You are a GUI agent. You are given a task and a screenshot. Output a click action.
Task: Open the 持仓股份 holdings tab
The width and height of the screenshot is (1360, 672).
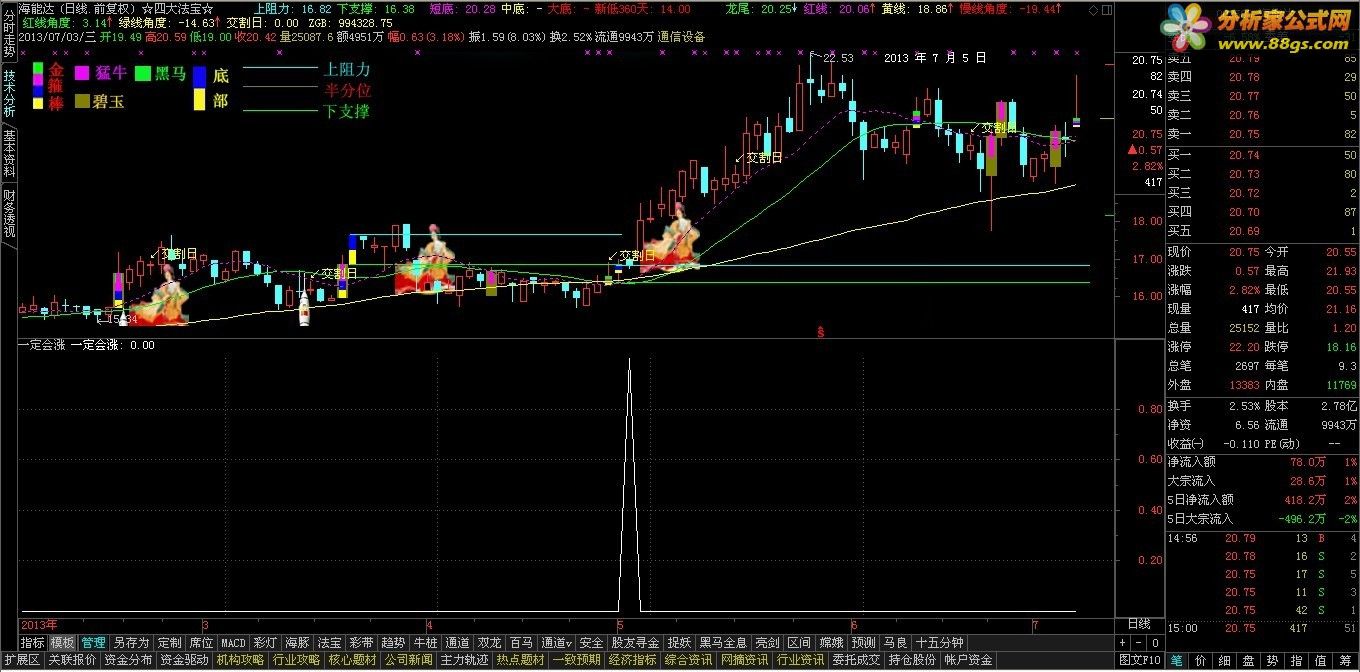(x=912, y=660)
